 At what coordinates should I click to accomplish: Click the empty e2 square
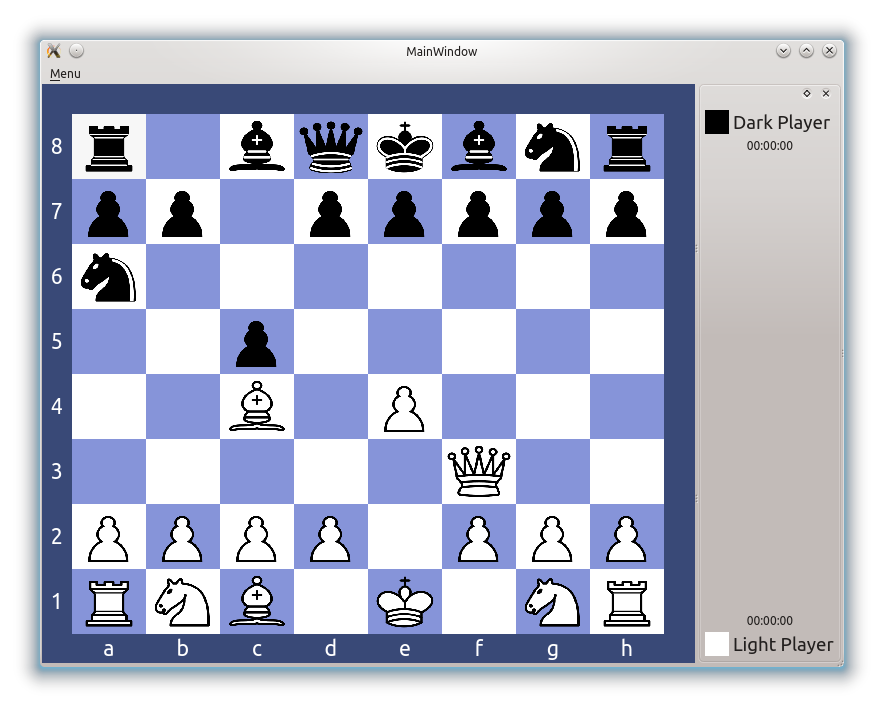405,537
